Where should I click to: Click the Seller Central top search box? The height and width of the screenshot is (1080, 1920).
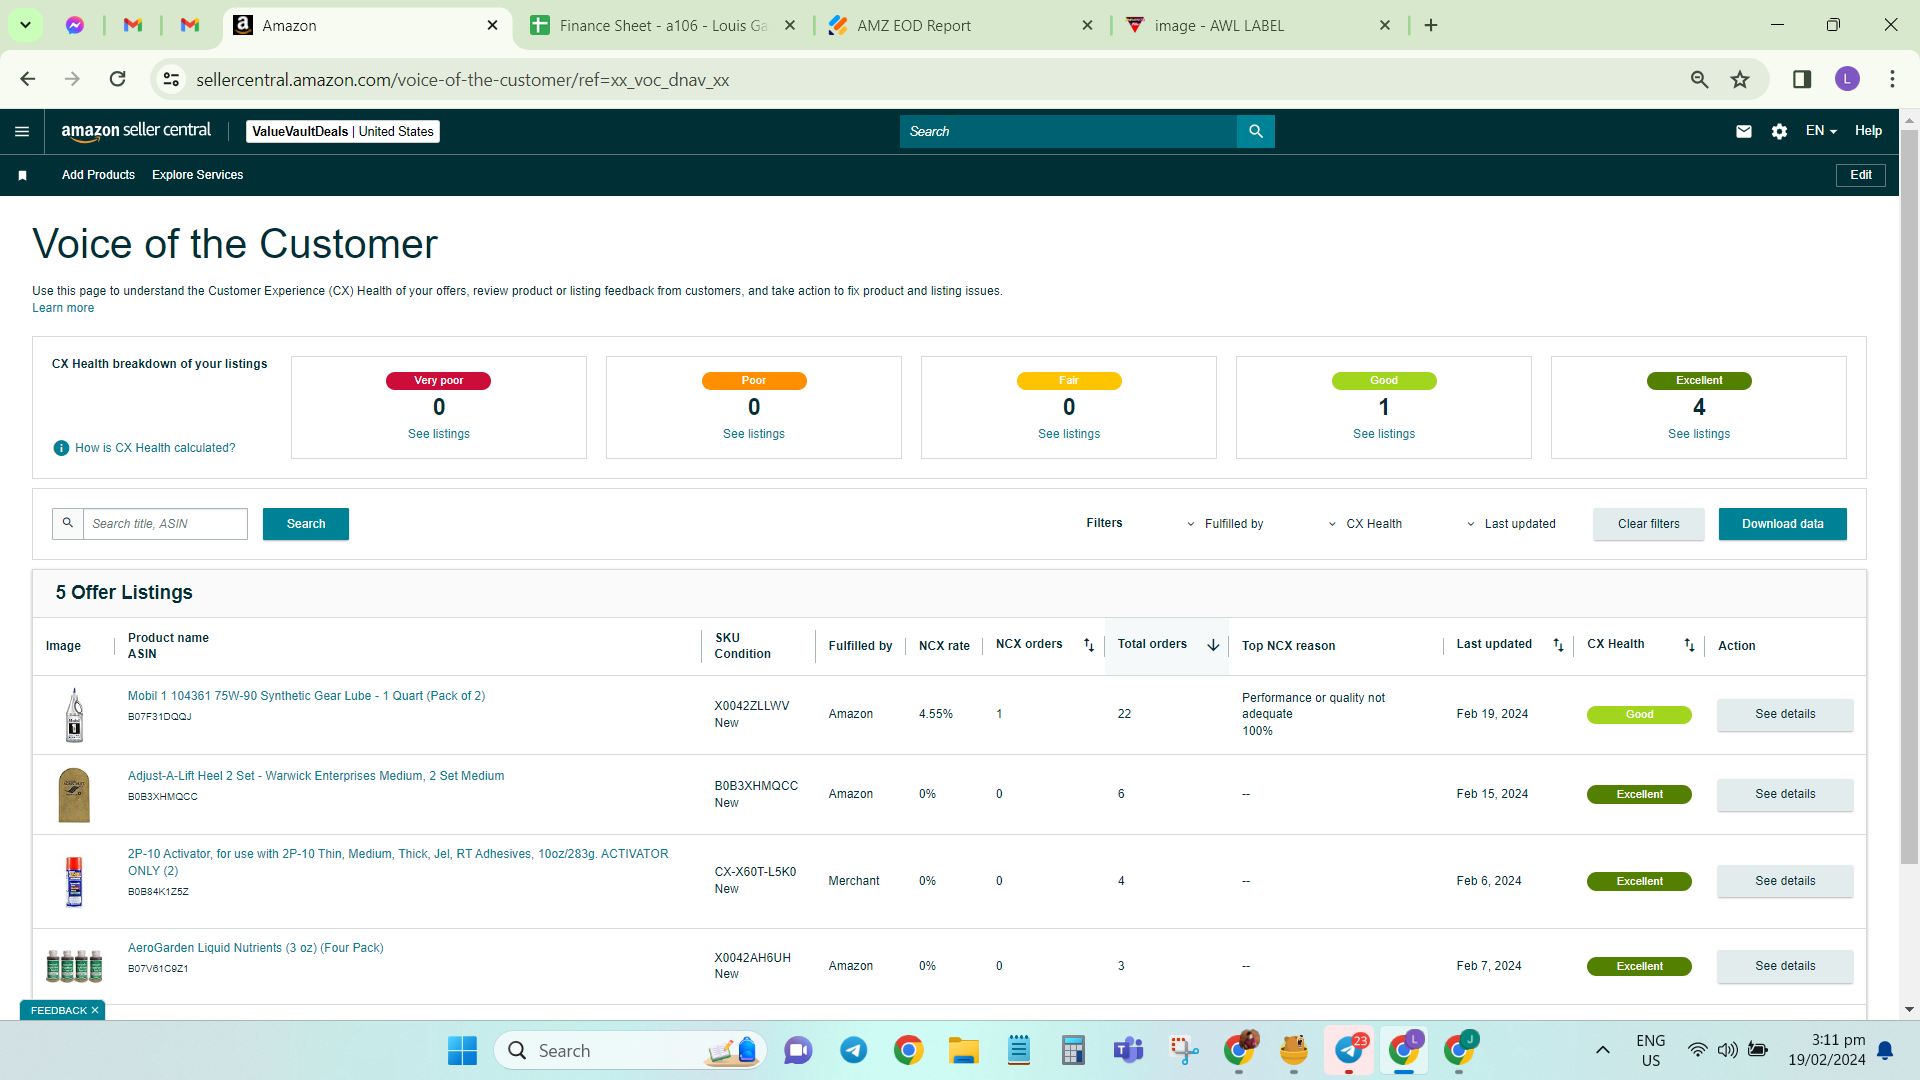(x=1068, y=131)
